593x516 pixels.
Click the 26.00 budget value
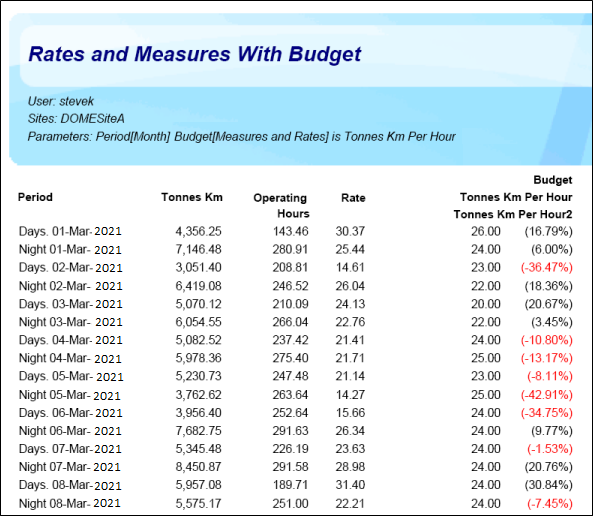point(486,231)
